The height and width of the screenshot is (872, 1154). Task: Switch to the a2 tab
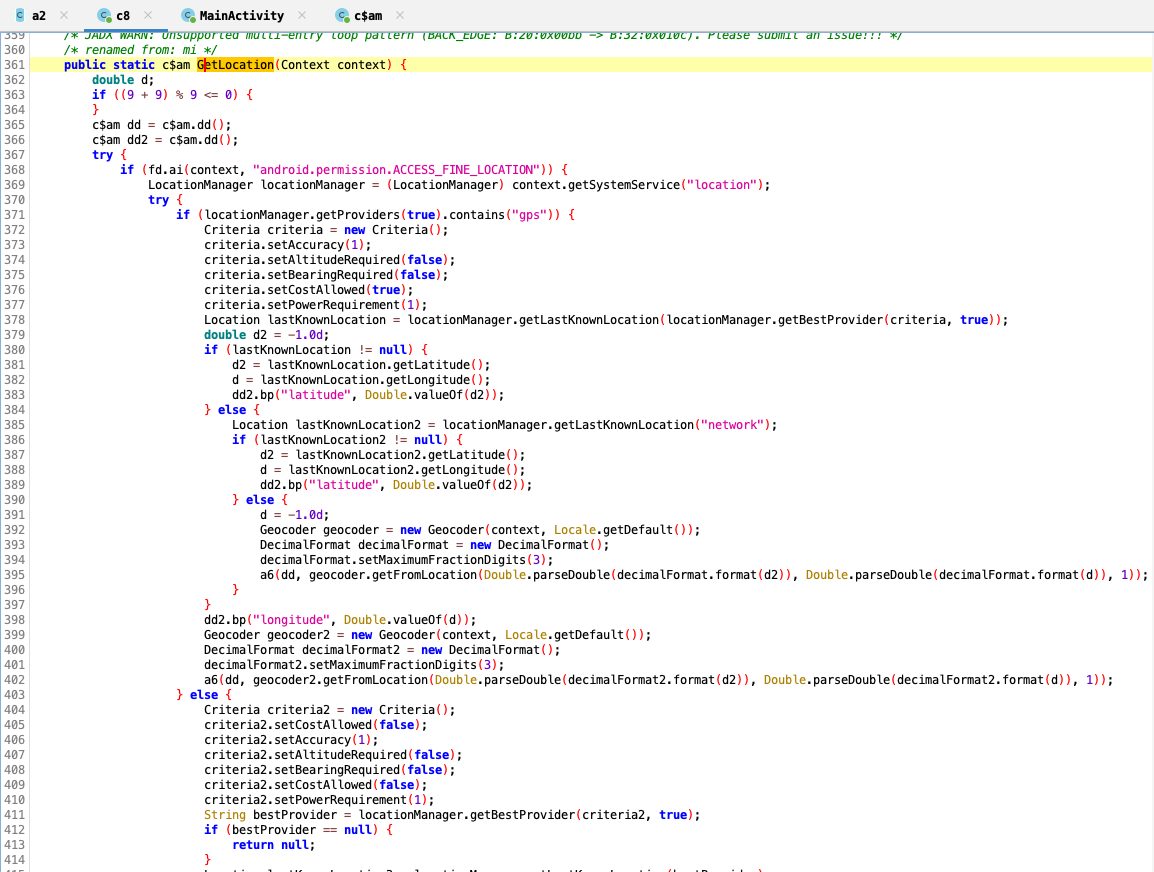coord(39,15)
